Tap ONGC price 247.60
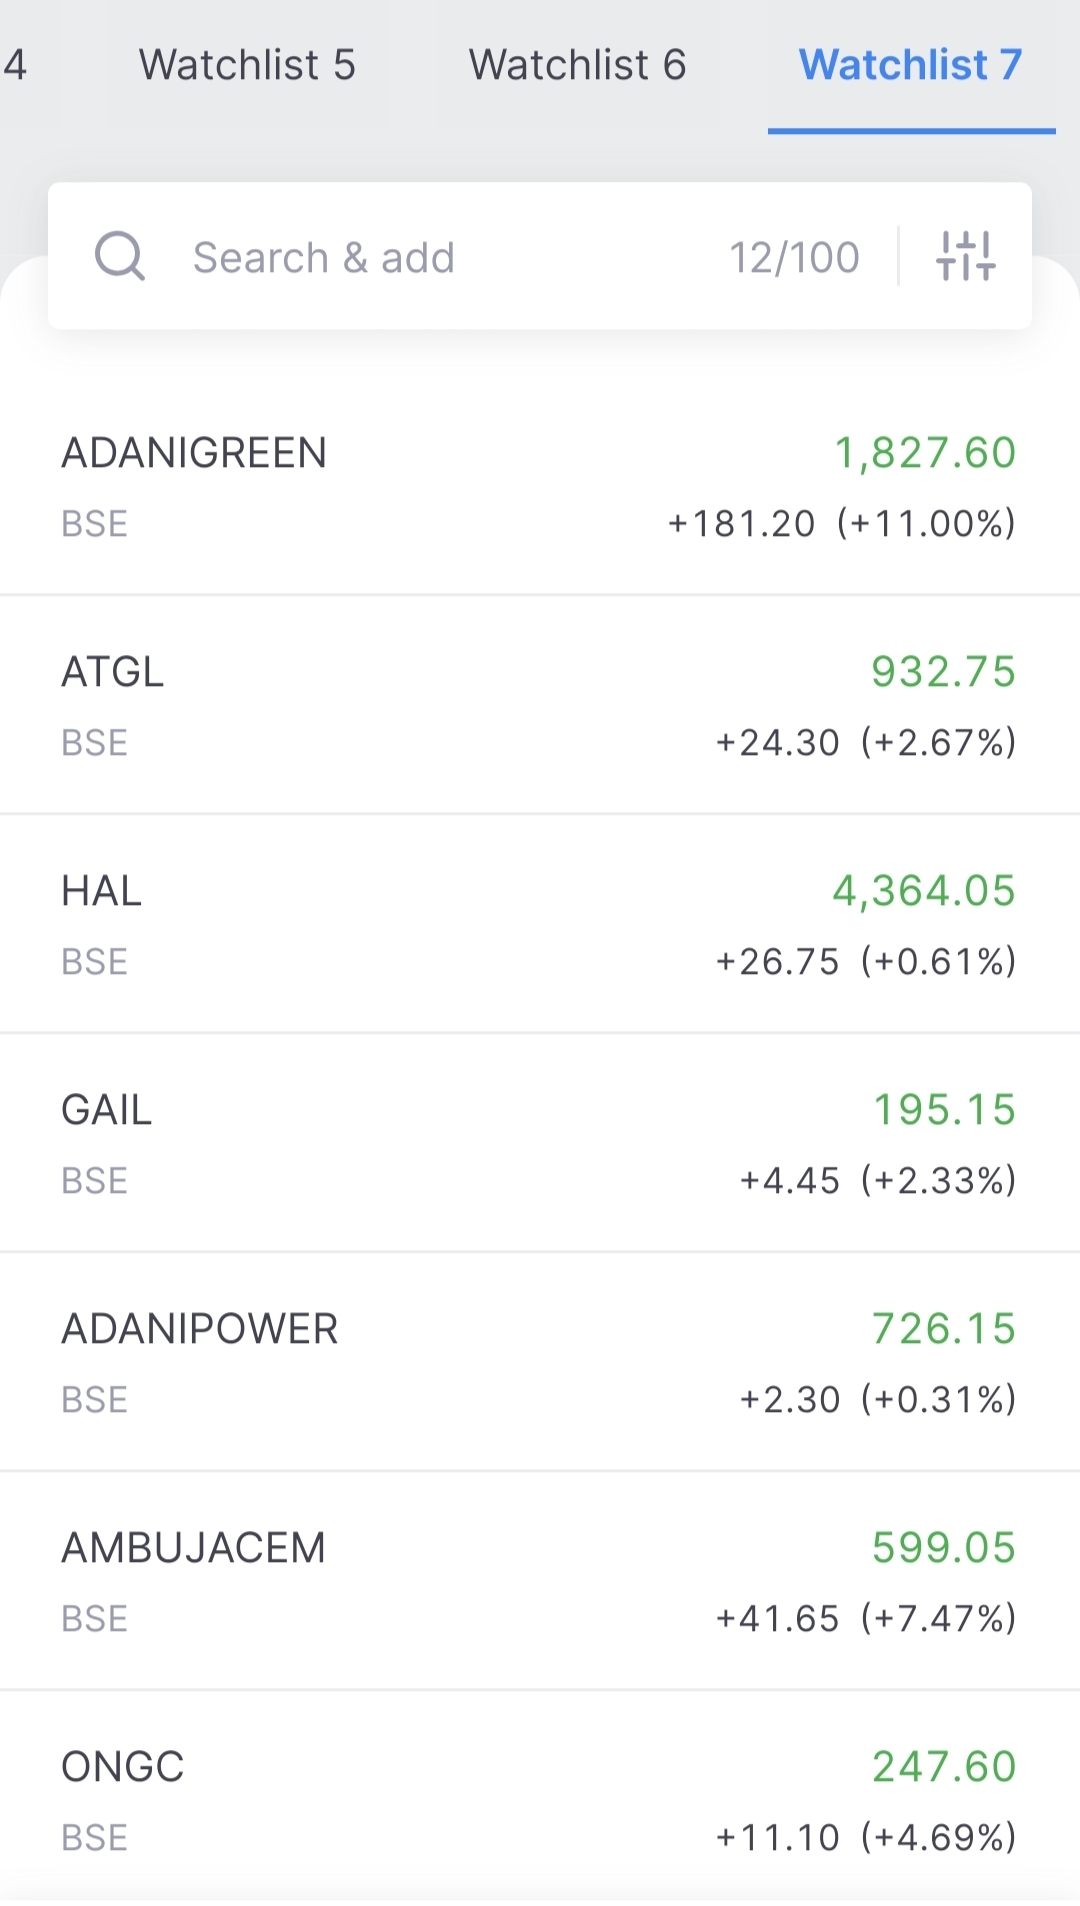Image resolution: width=1080 pixels, height=1906 pixels. point(943,1767)
